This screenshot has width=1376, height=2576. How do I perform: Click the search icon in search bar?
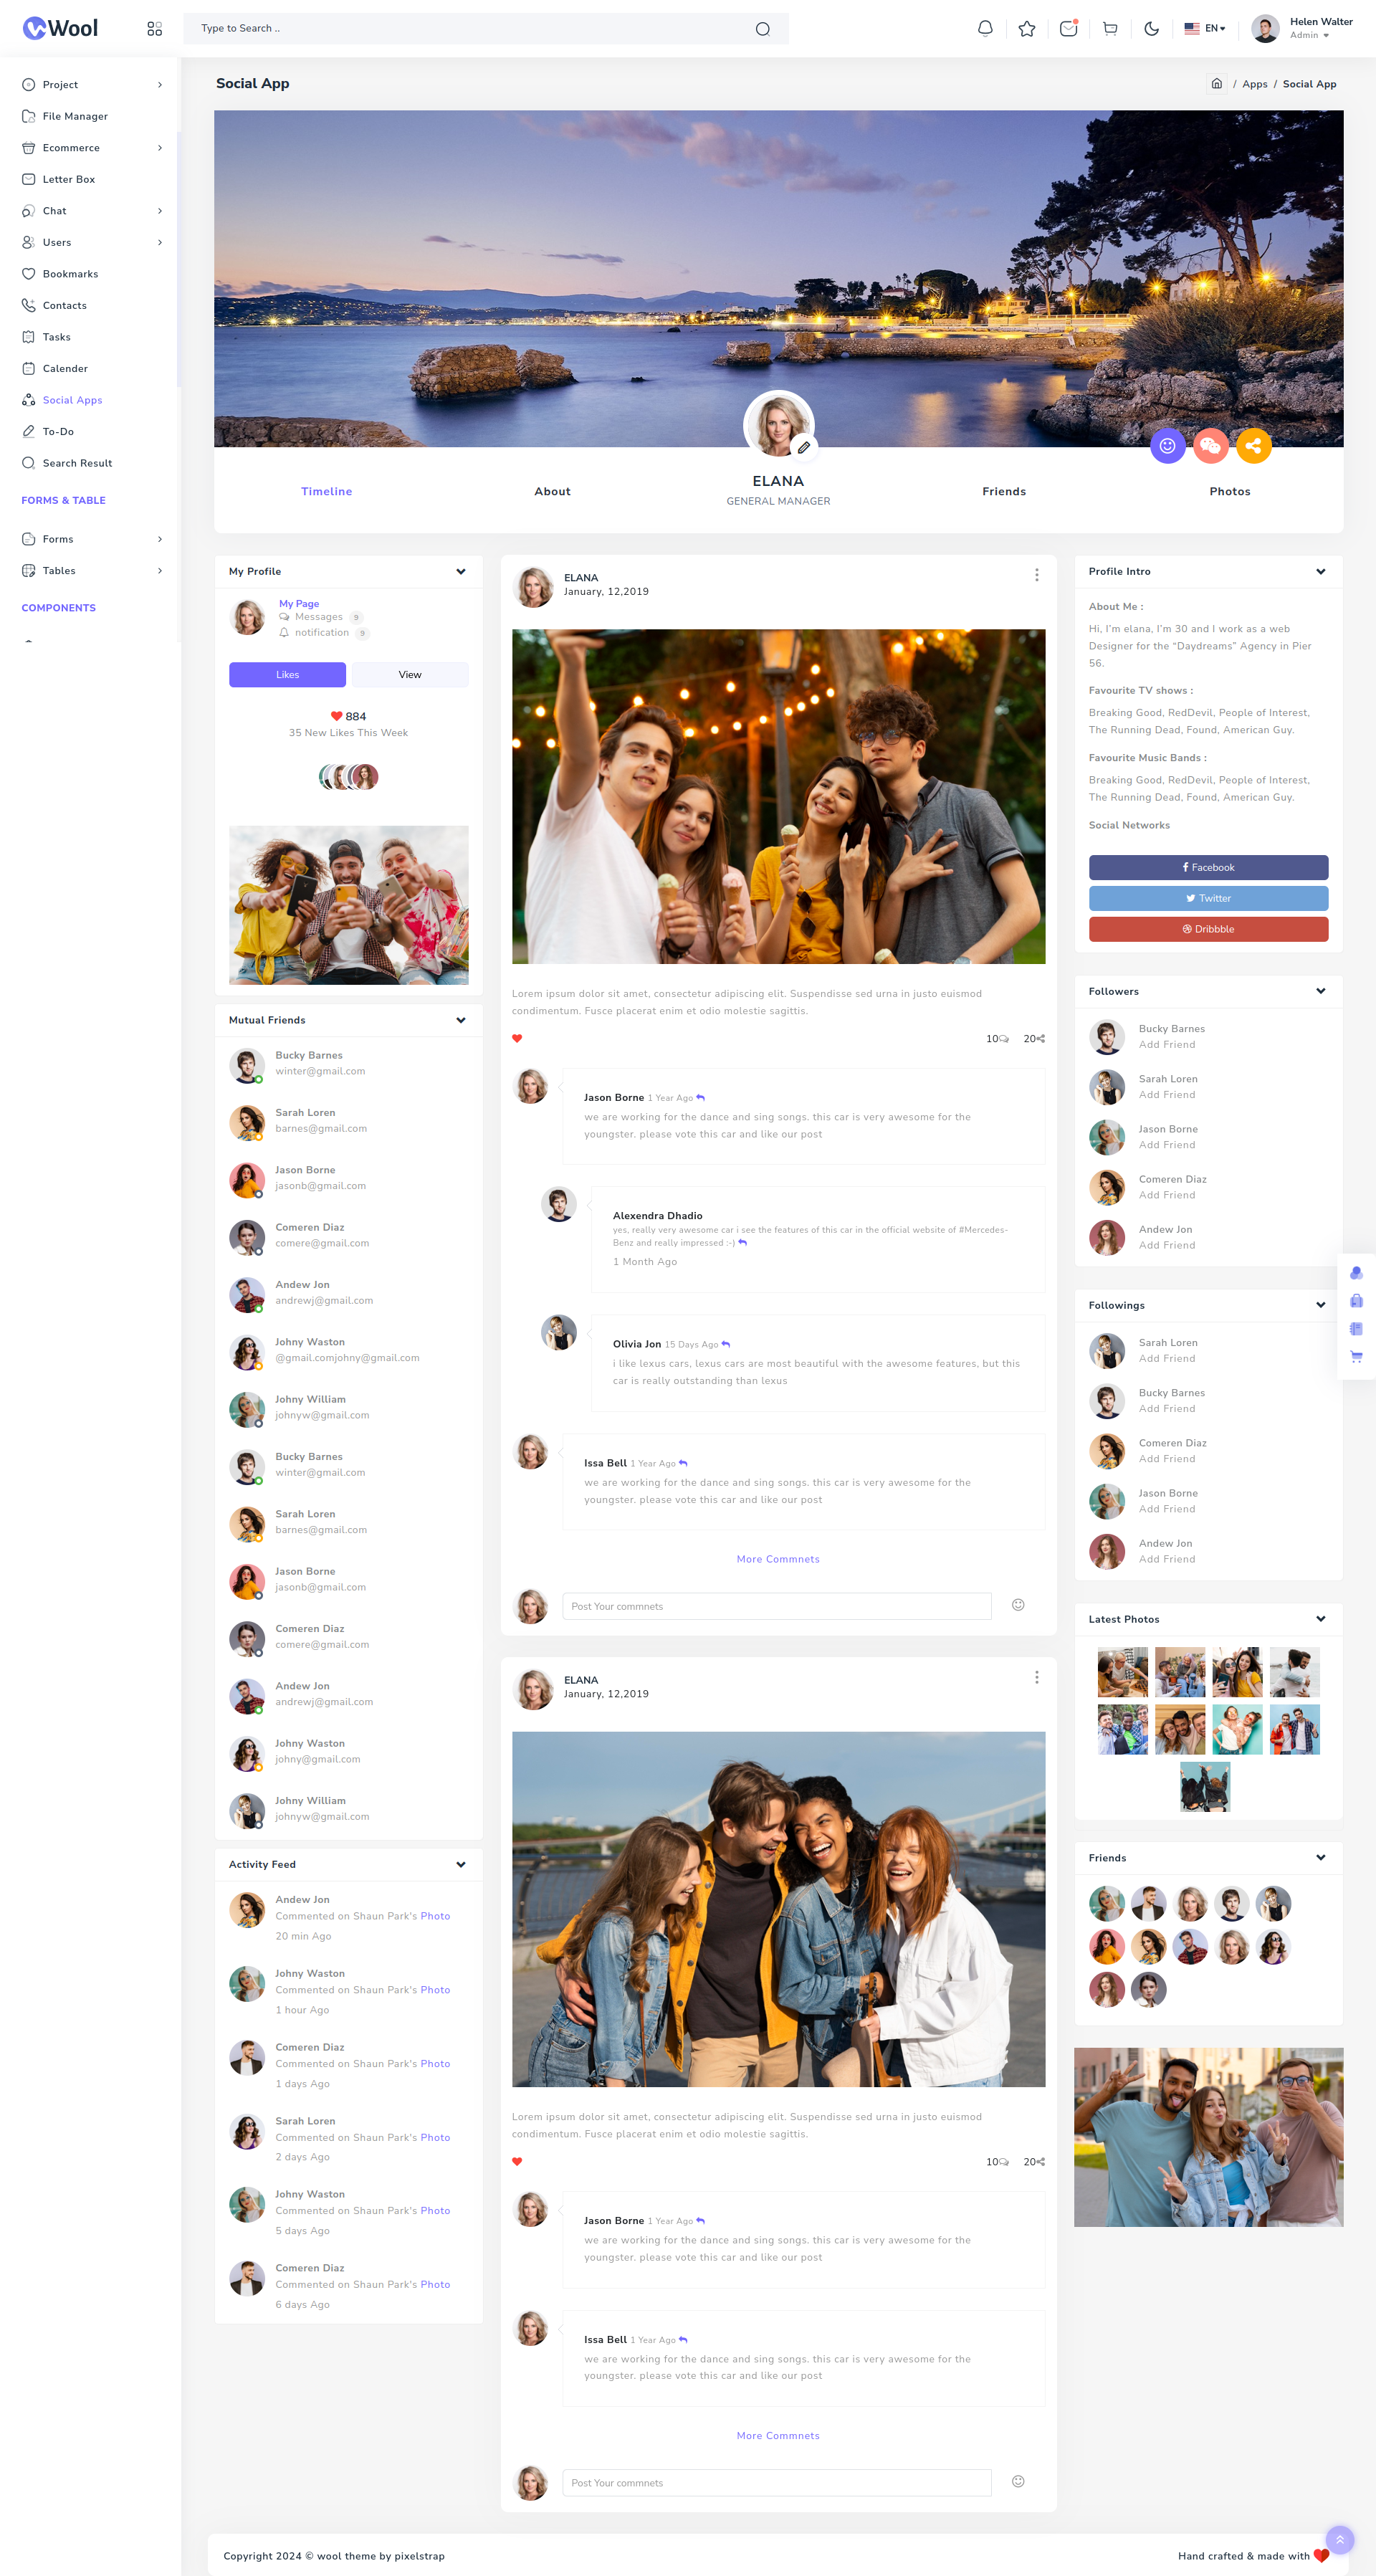coord(763,29)
